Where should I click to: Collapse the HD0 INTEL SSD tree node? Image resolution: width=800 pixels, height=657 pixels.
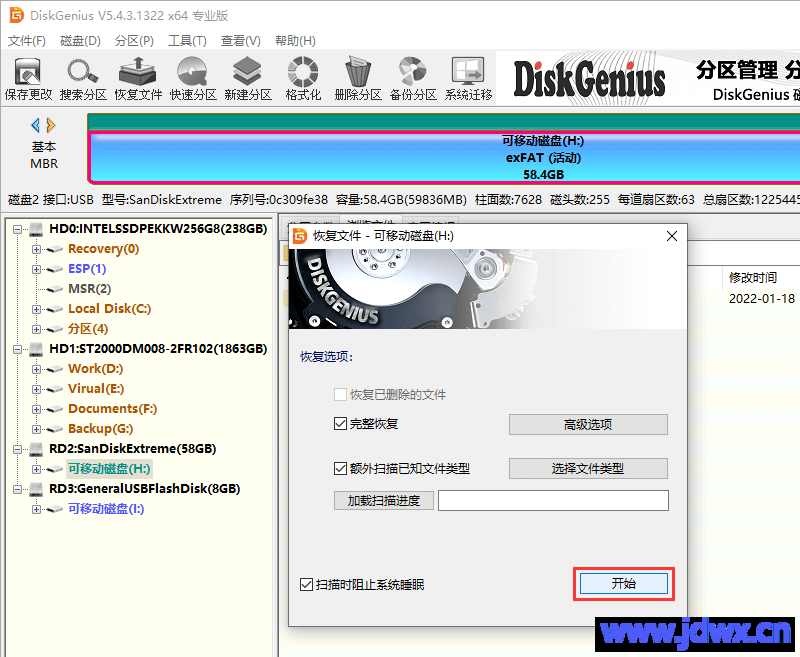point(17,230)
